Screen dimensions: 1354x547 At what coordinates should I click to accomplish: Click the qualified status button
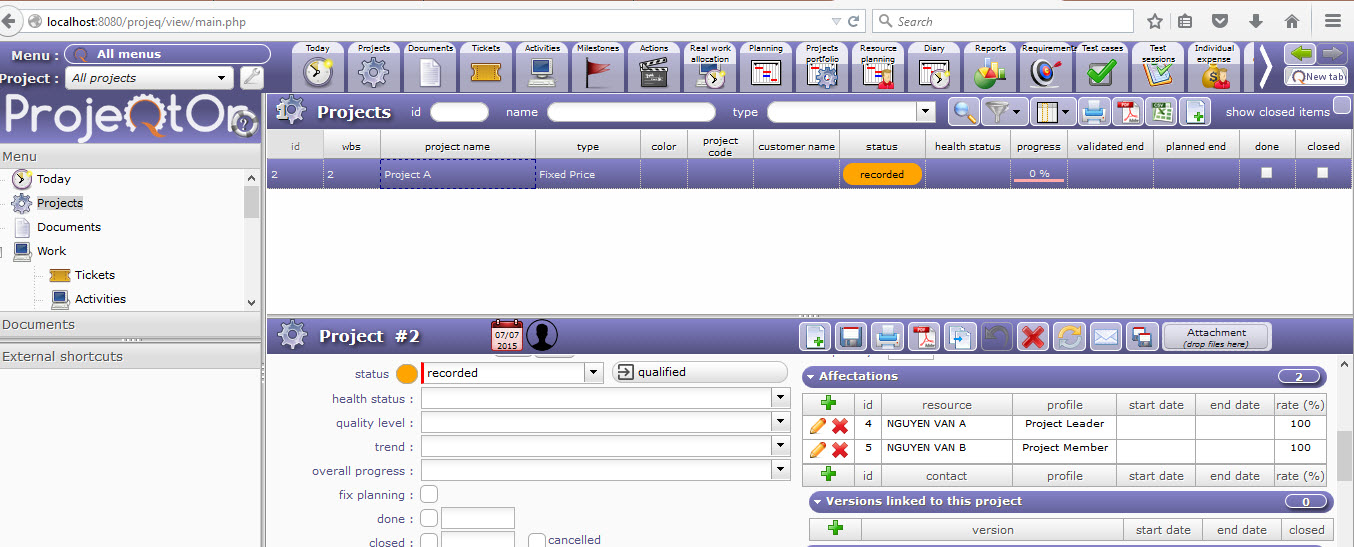click(700, 372)
